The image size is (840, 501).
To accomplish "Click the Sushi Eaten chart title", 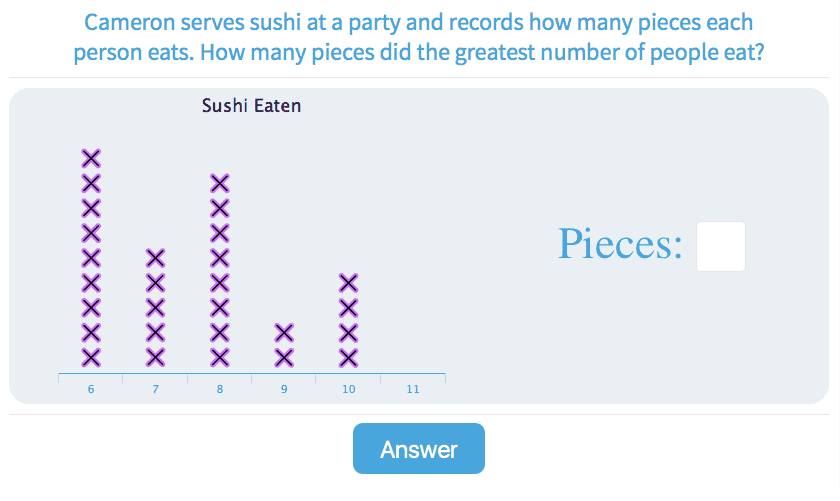I will click(251, 105).
